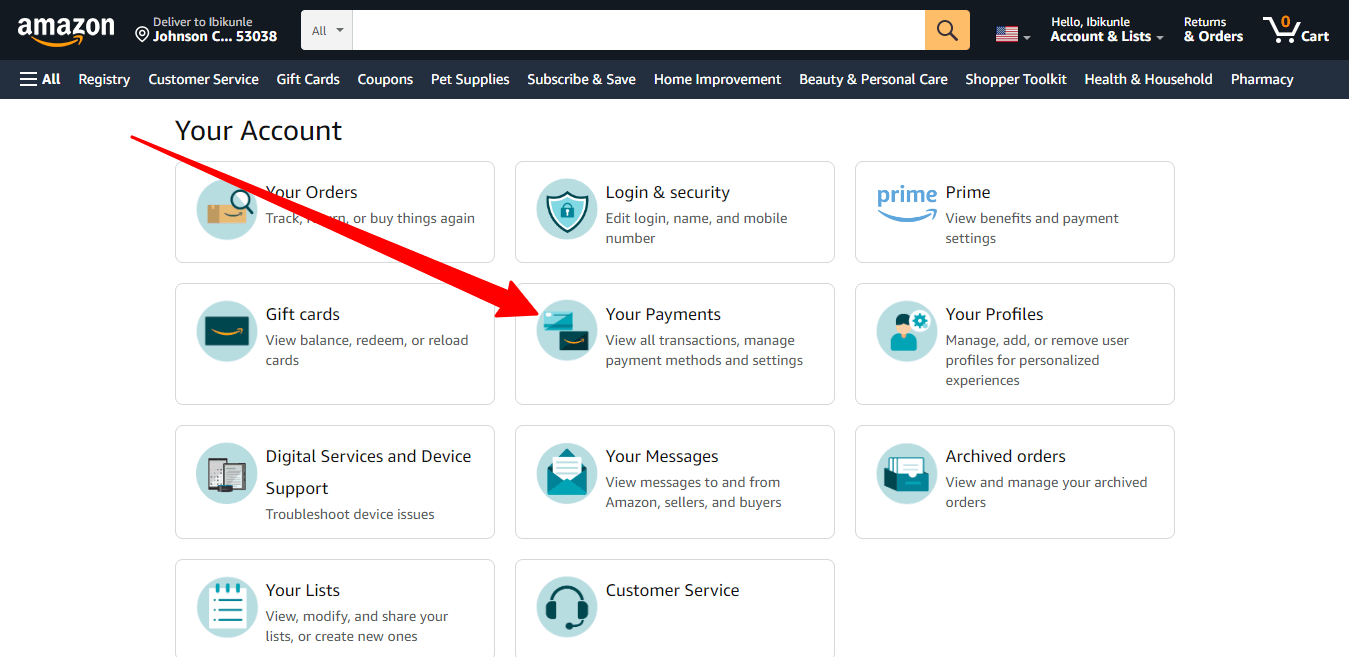Click the Your Orders package icon
Image resolution: width=1349 pixels, height=657 pixels.
227,210
